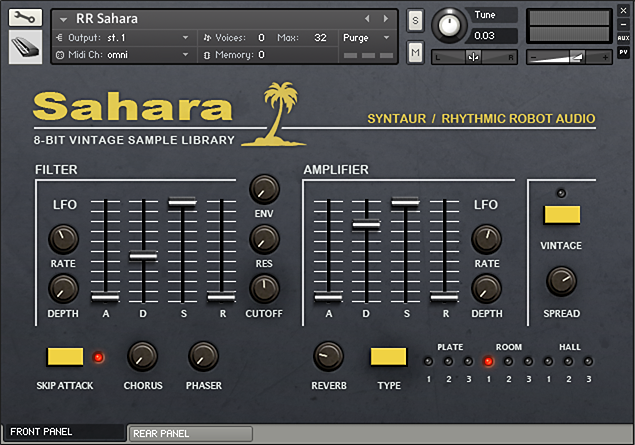Select Hall 3 reverb LED
Screen dimensions: 635x445
(588, 361)
